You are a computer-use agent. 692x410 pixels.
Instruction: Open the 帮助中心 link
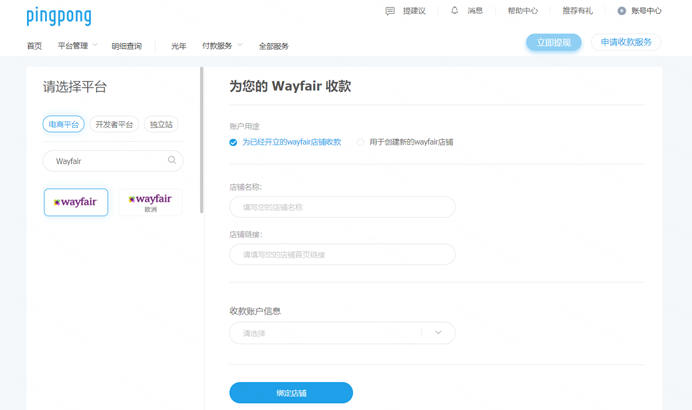(523, 11)
